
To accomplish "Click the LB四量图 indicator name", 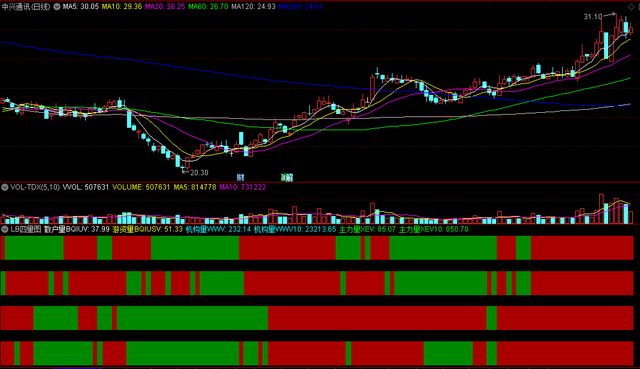I will tap(26, 229).
